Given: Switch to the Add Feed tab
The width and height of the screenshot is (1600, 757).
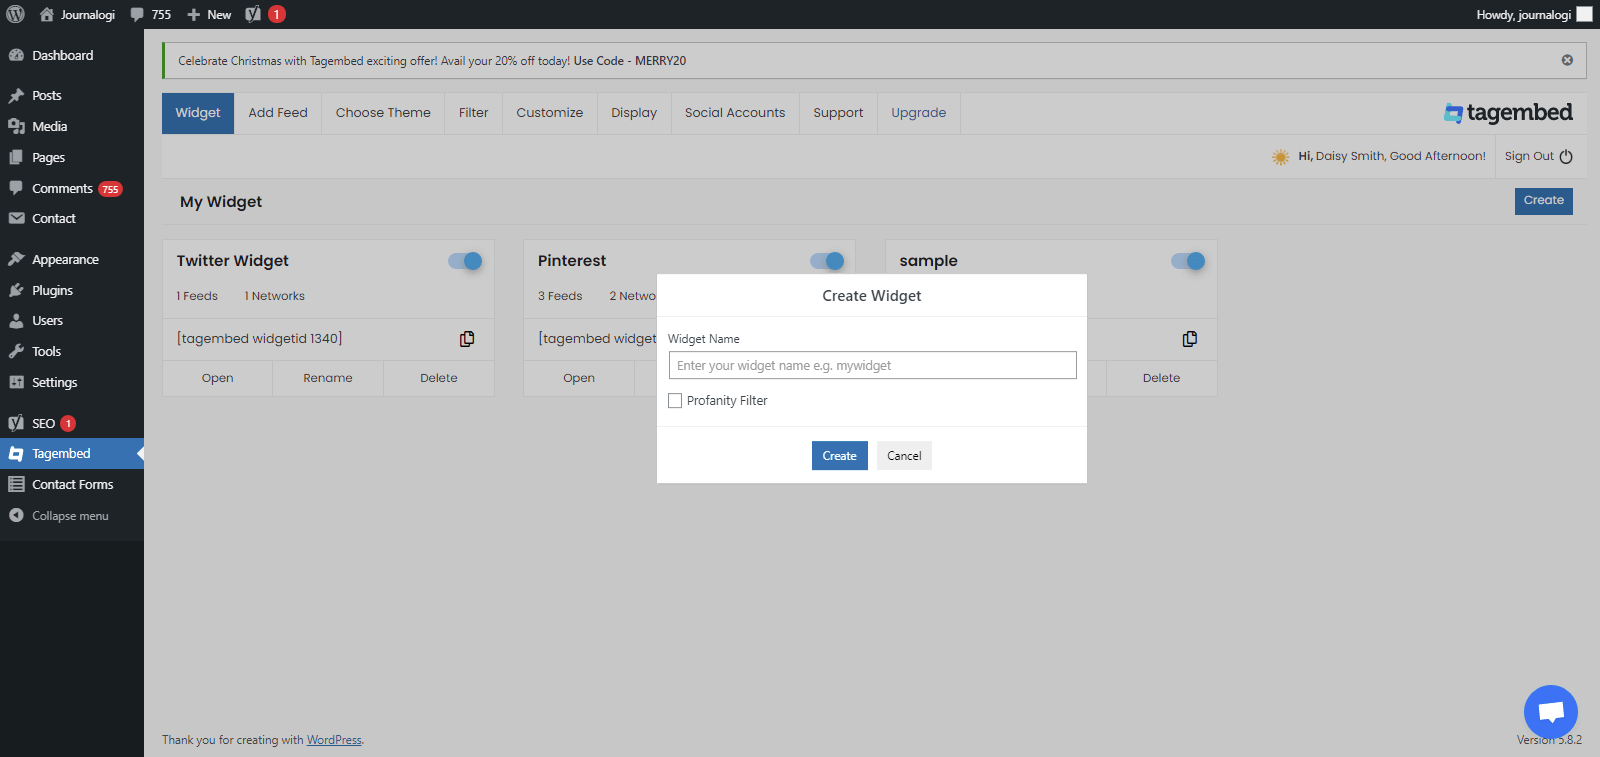Looking at the screenshot, I should [278, 113].
